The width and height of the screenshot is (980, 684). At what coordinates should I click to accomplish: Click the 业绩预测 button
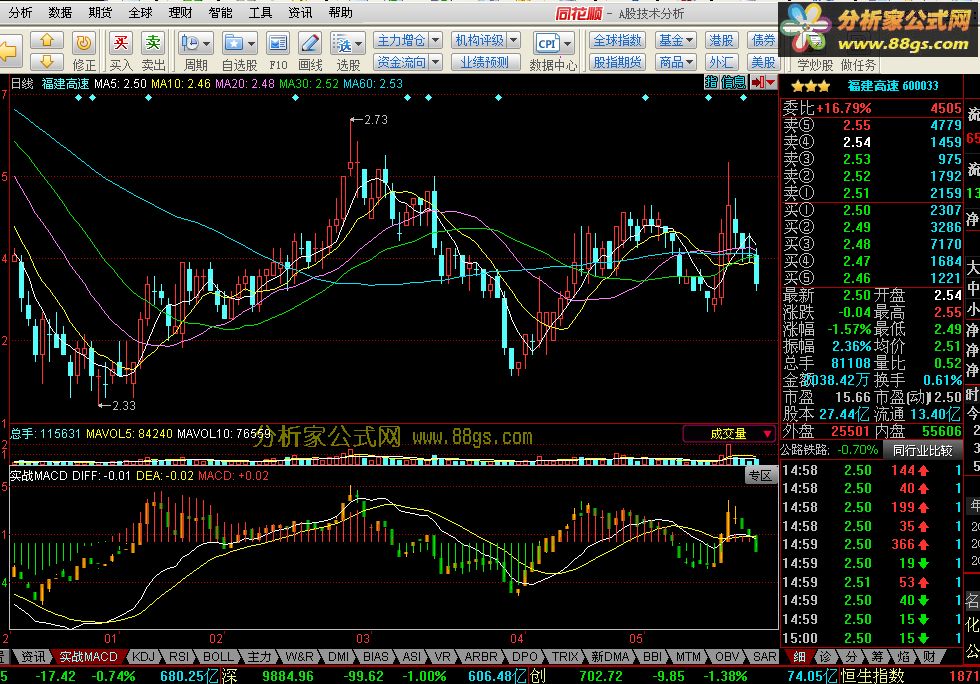(x=485, y=62)
